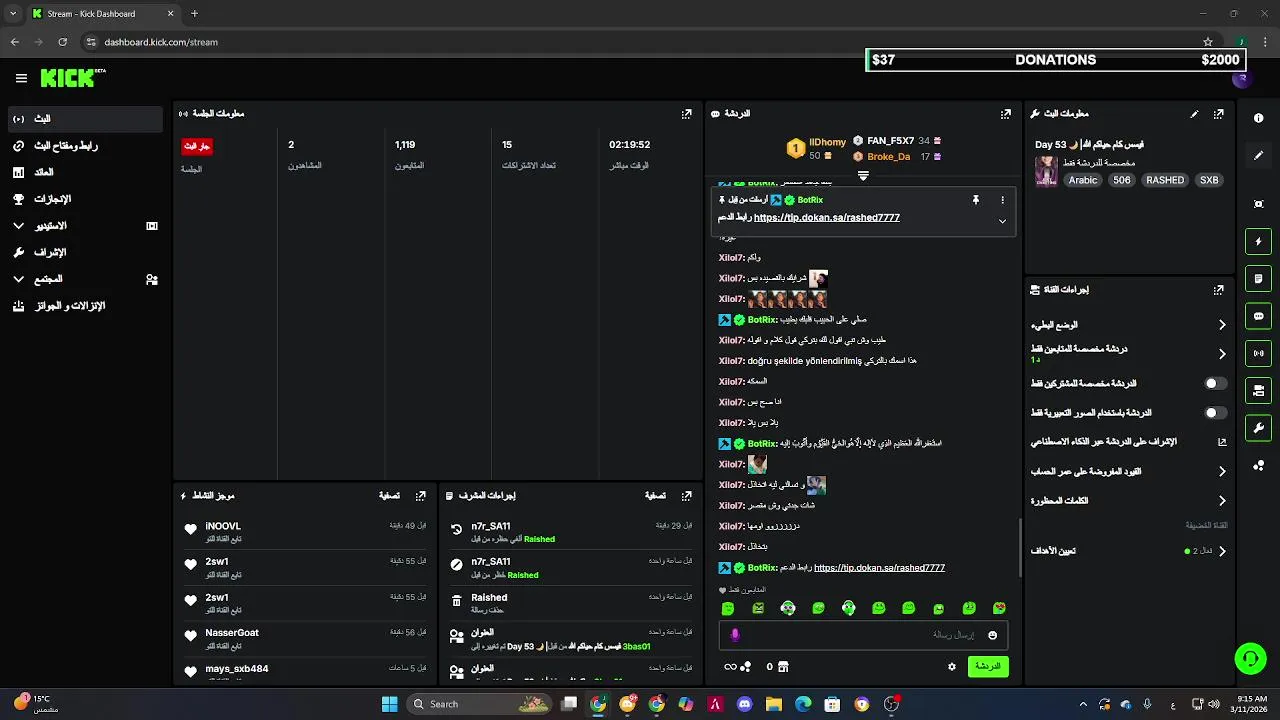
Task: Pop out the moderator actions panel
Action: click(x=686, y=495)
